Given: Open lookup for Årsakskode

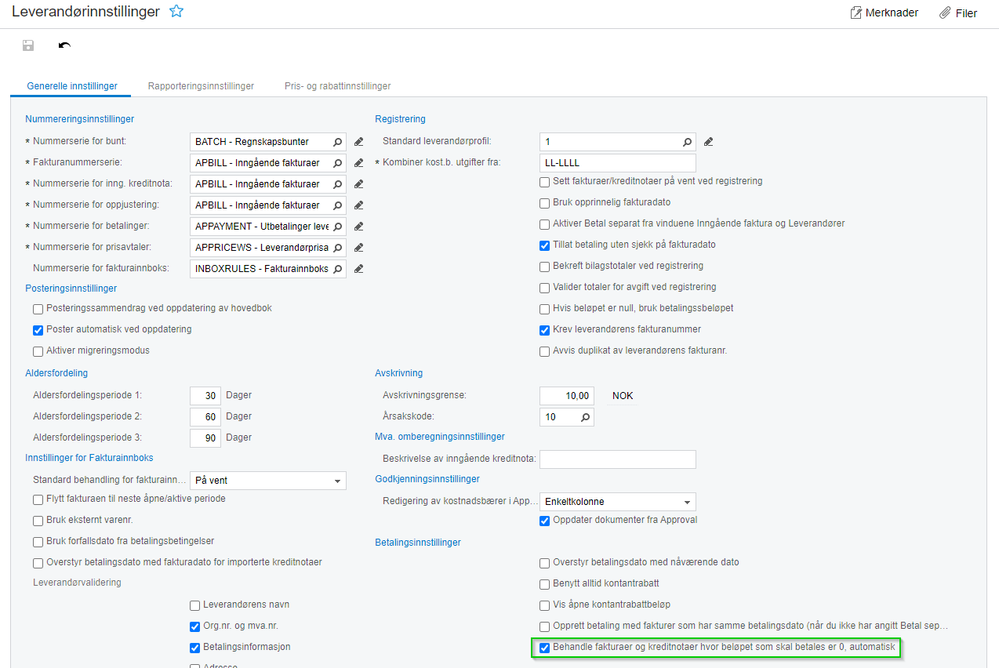Looking at the screenshot, I should click(586, 417).
